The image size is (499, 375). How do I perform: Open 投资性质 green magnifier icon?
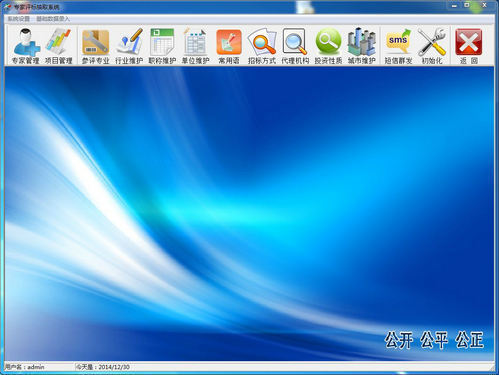(328, 46)
